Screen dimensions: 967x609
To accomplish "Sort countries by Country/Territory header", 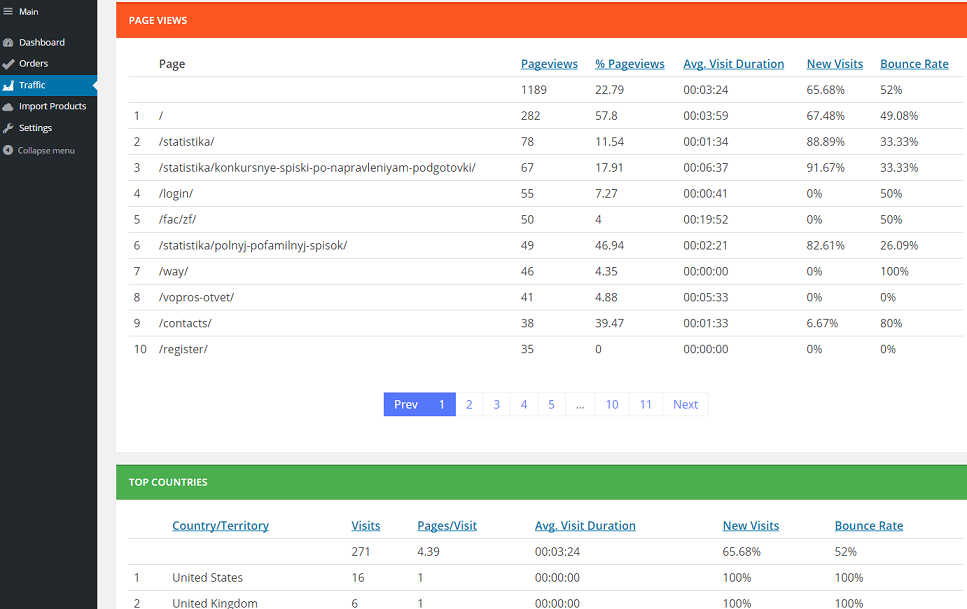I will click(x=220, y=526).
